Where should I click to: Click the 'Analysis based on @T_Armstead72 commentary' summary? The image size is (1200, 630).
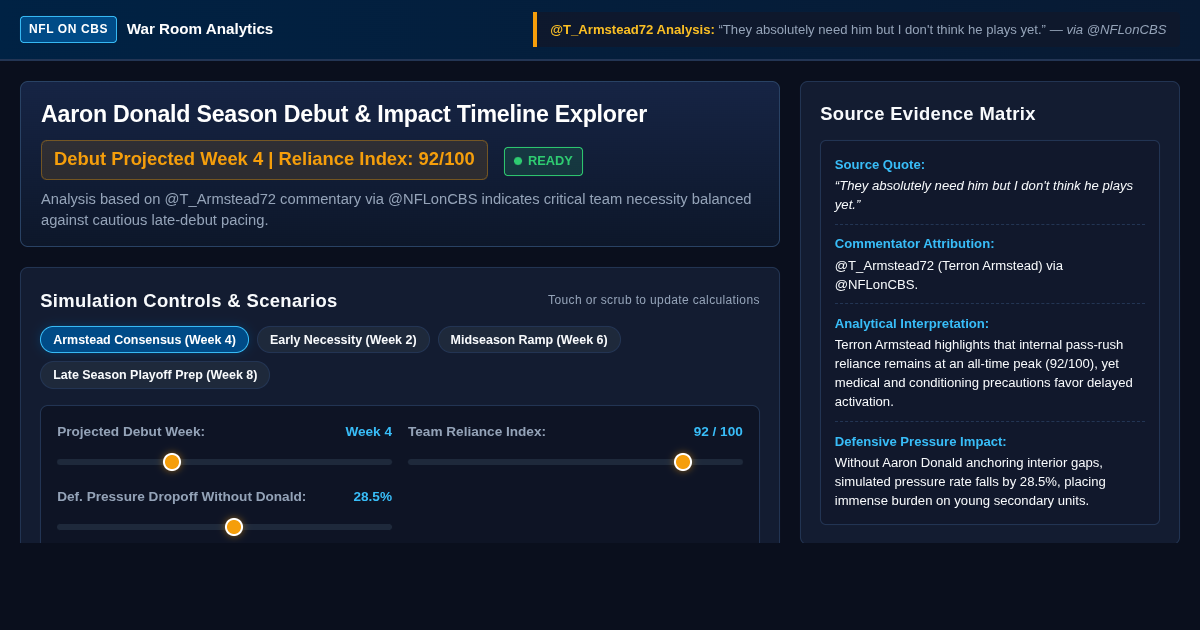[x=396, y=210]
